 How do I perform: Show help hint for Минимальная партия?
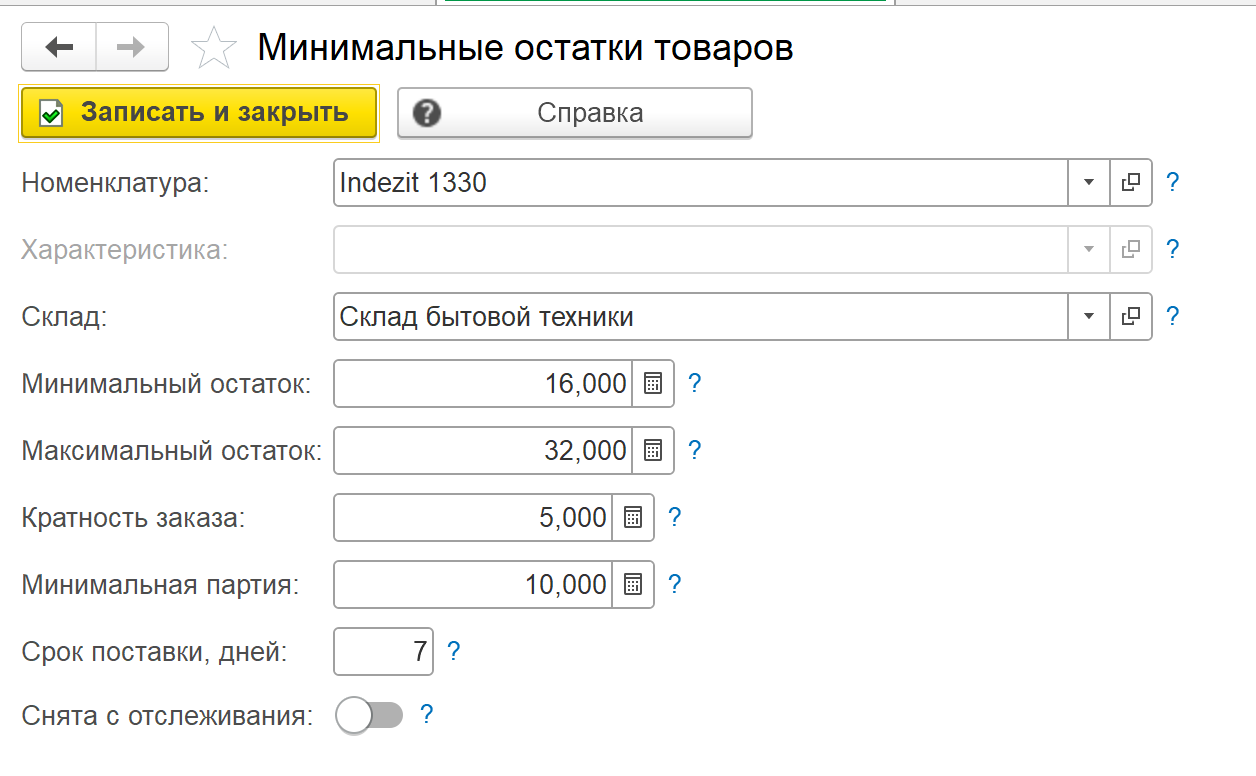pyautogui.click(x=675, y=584)
